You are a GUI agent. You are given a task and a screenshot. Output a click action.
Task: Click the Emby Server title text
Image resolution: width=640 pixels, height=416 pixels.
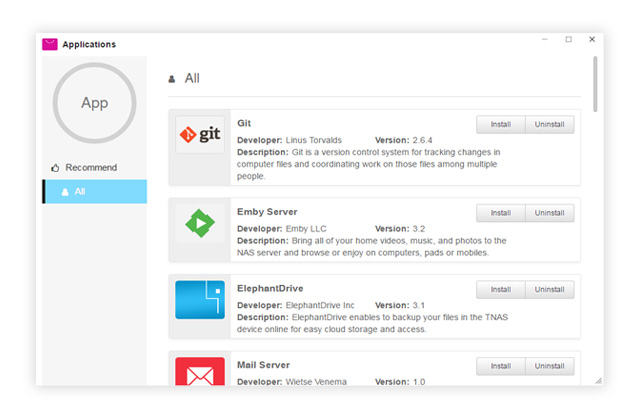coord(267,212)
